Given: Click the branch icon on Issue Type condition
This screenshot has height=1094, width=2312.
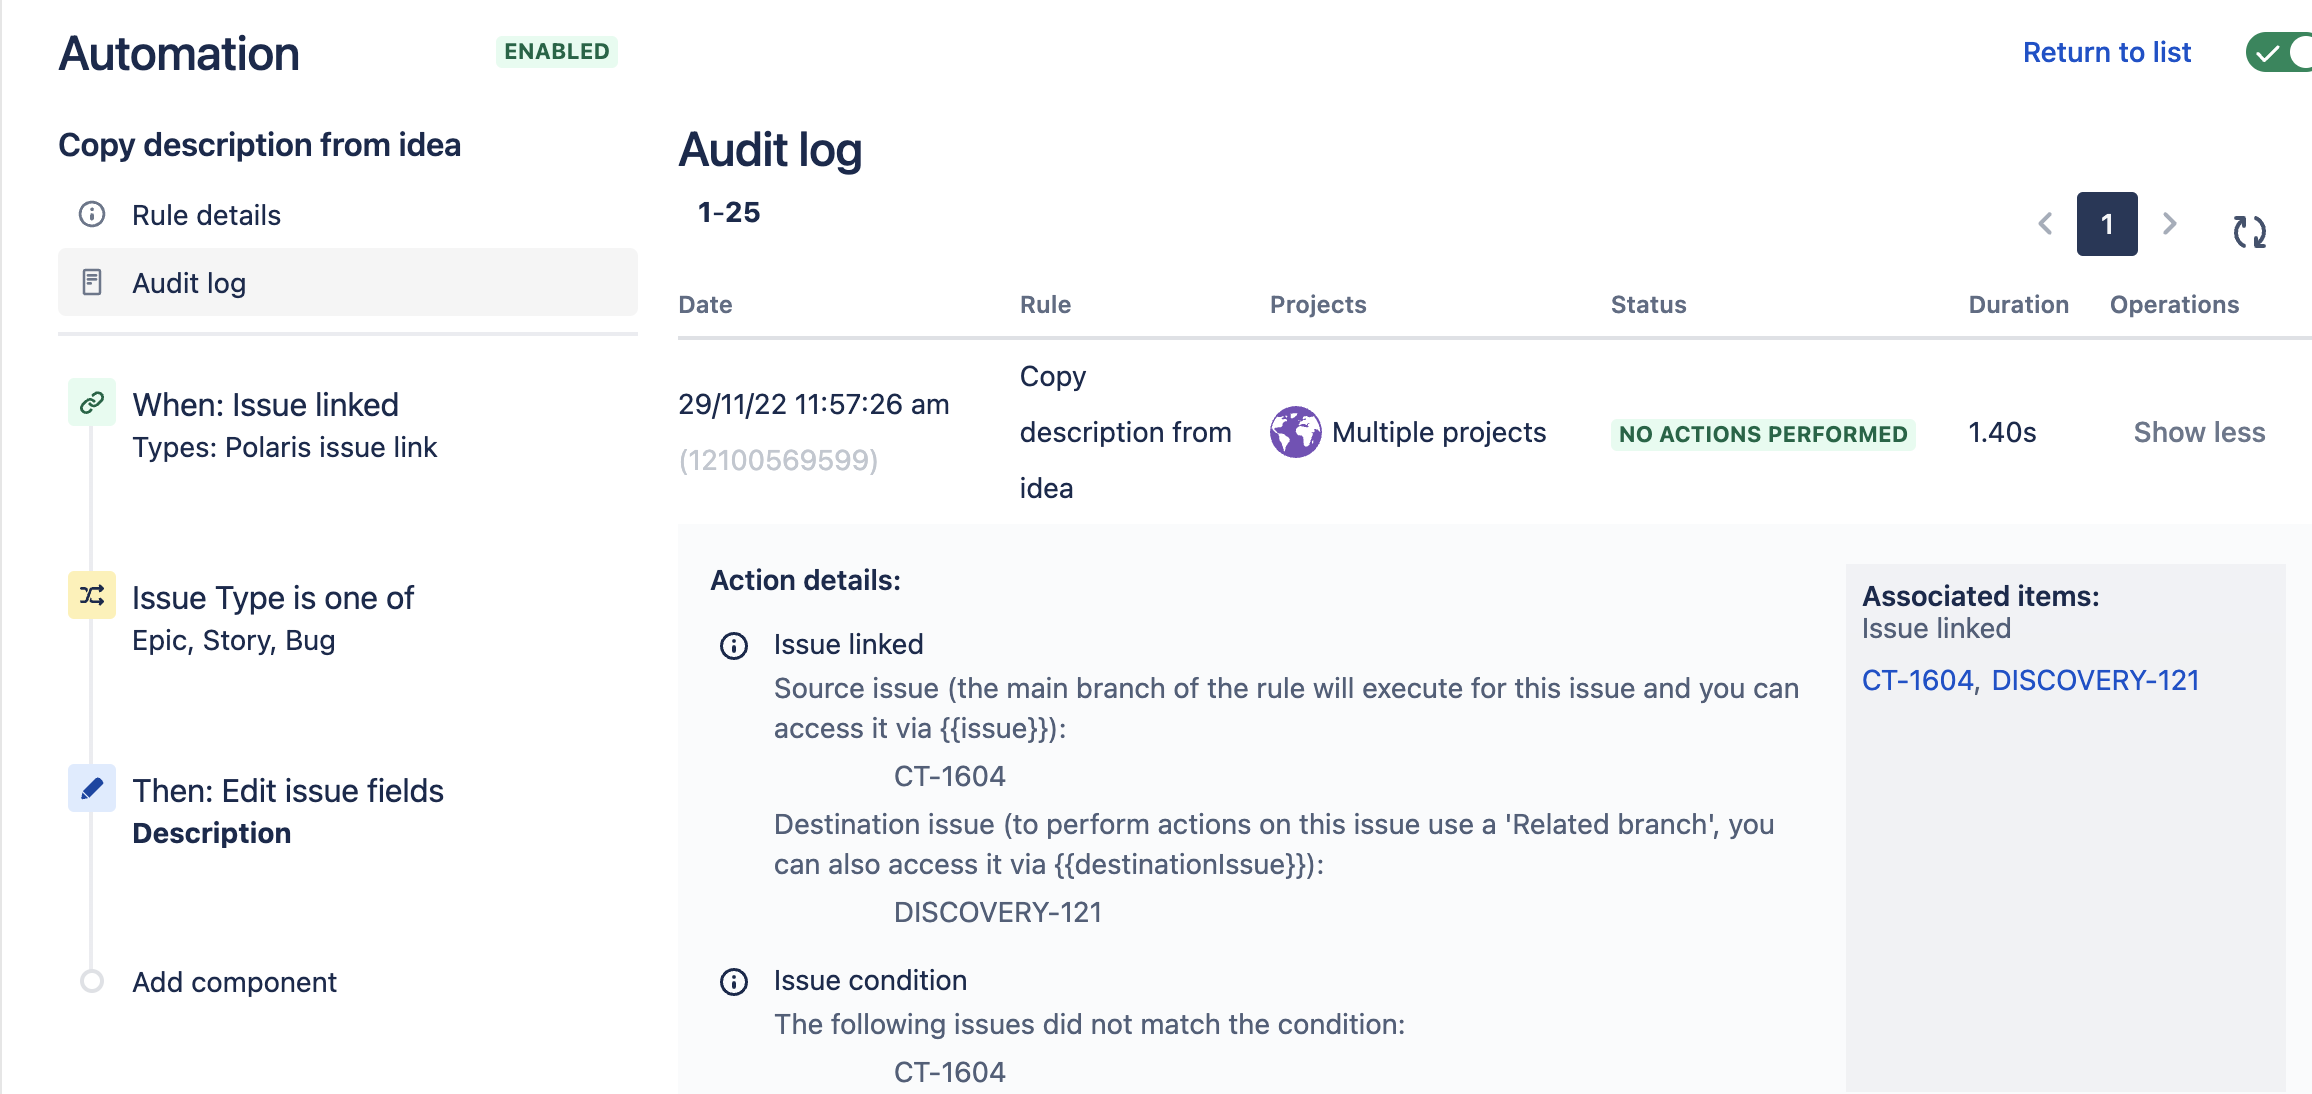Looking at the screenshot, I should pyautogui.click(x=92, y=594).
